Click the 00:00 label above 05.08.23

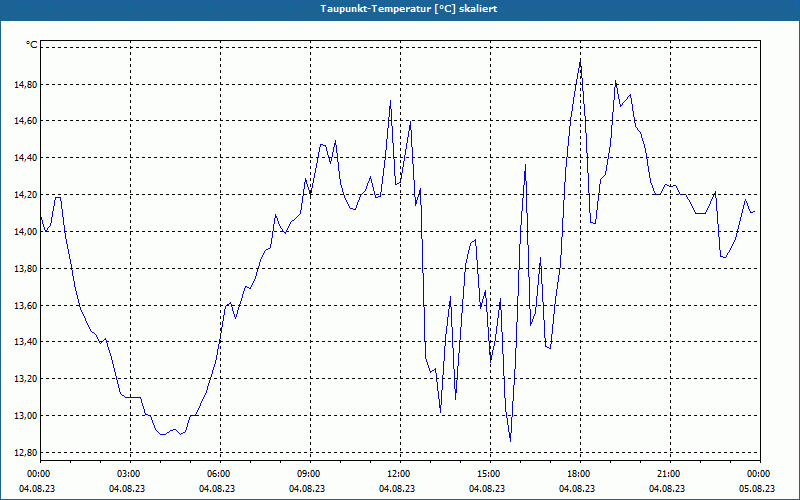click(x=760, y=474)
